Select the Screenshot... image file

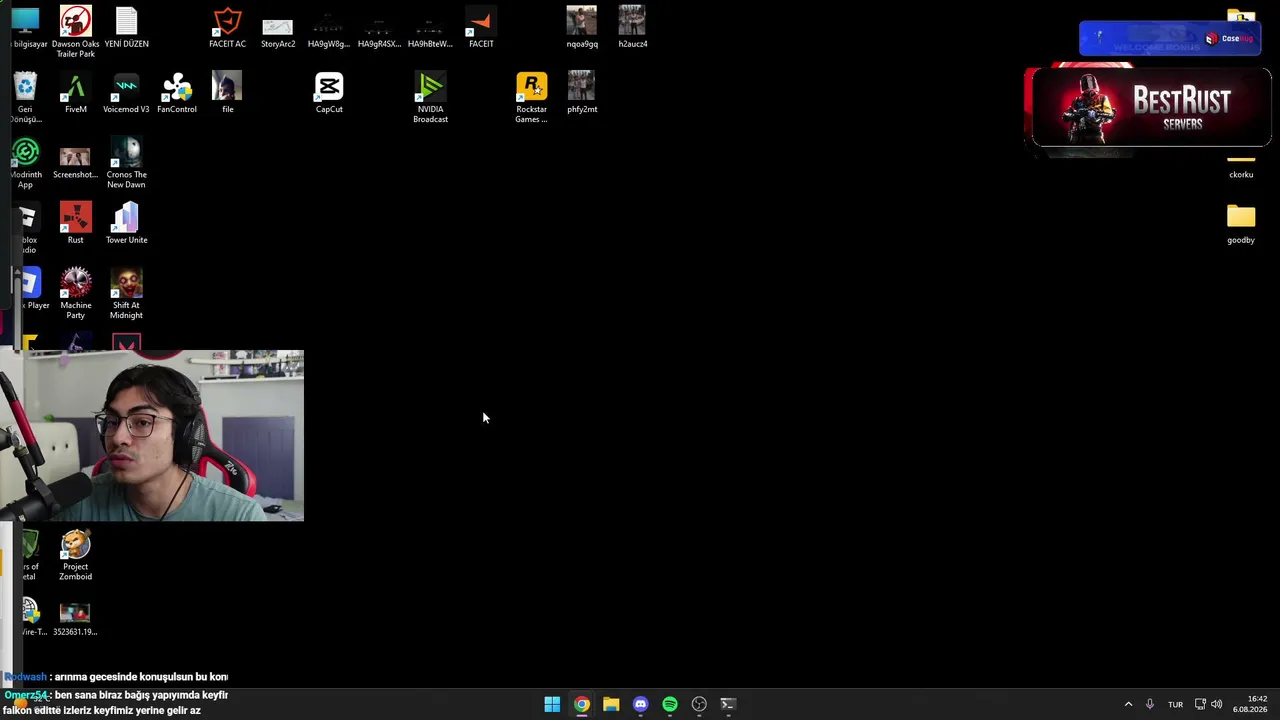click(75, 163)
